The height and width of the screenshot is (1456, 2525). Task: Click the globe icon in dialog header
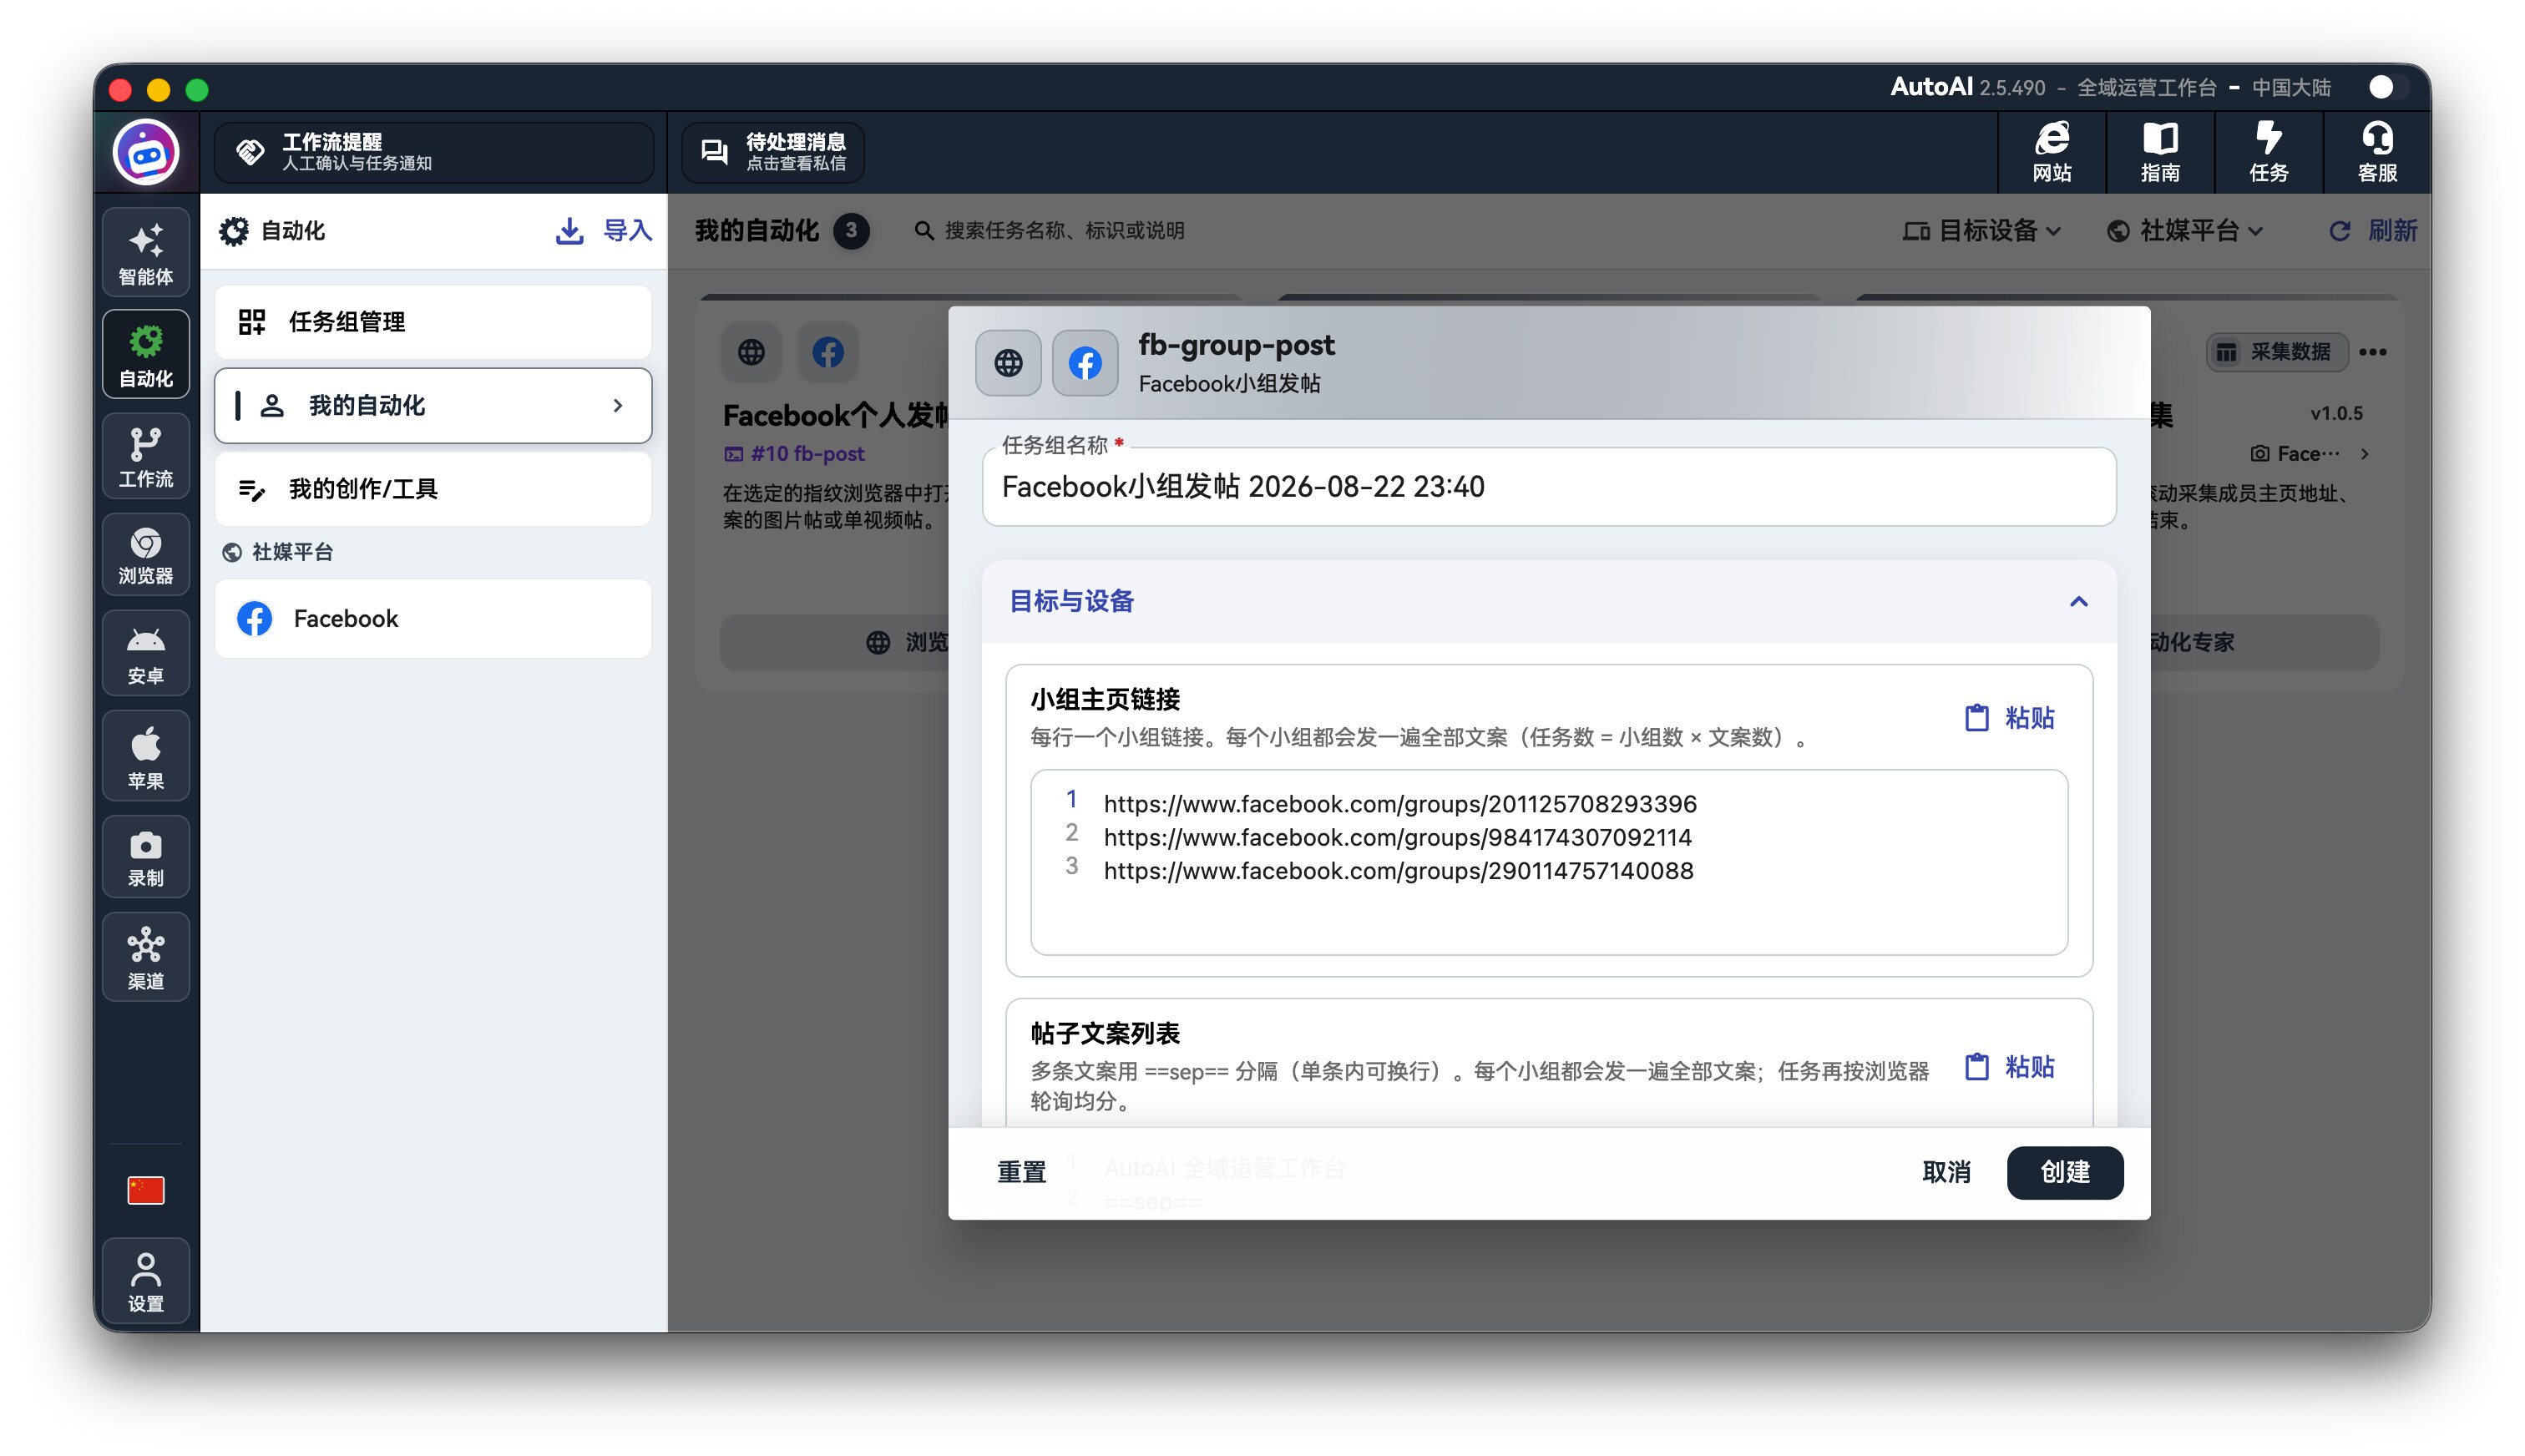point(1008,363)
